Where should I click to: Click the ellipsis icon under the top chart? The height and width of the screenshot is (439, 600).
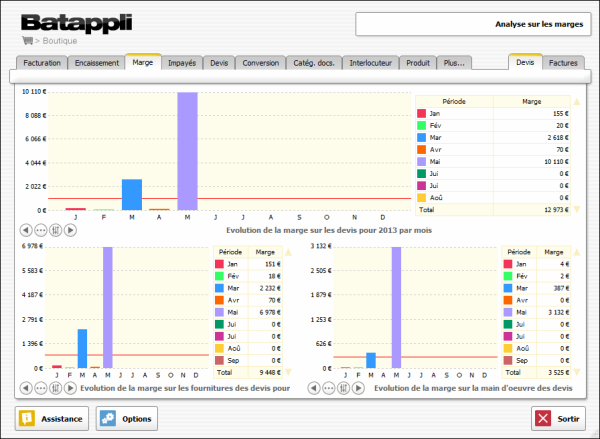[40, 229]
